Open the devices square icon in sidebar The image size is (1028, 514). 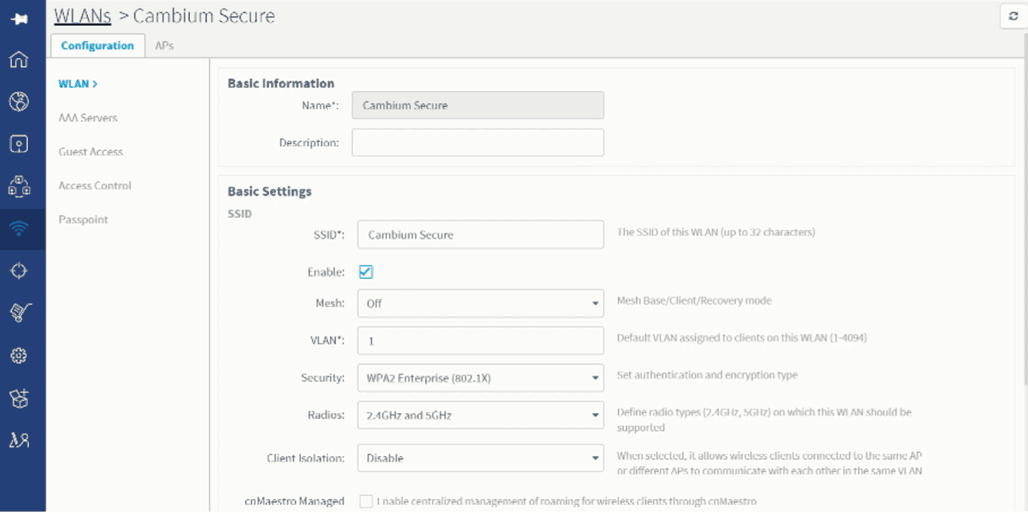(19, 144)
